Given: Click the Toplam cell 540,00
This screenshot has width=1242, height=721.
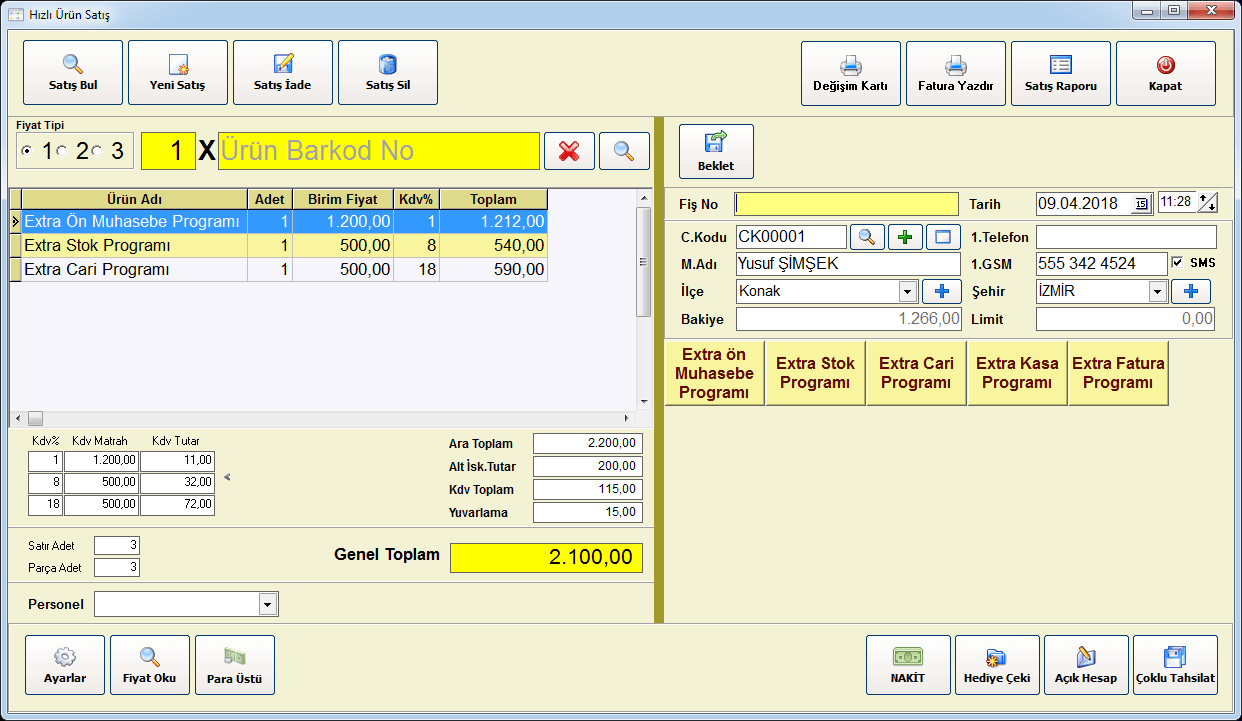Looking at the screenshot, I should [493, 245].
